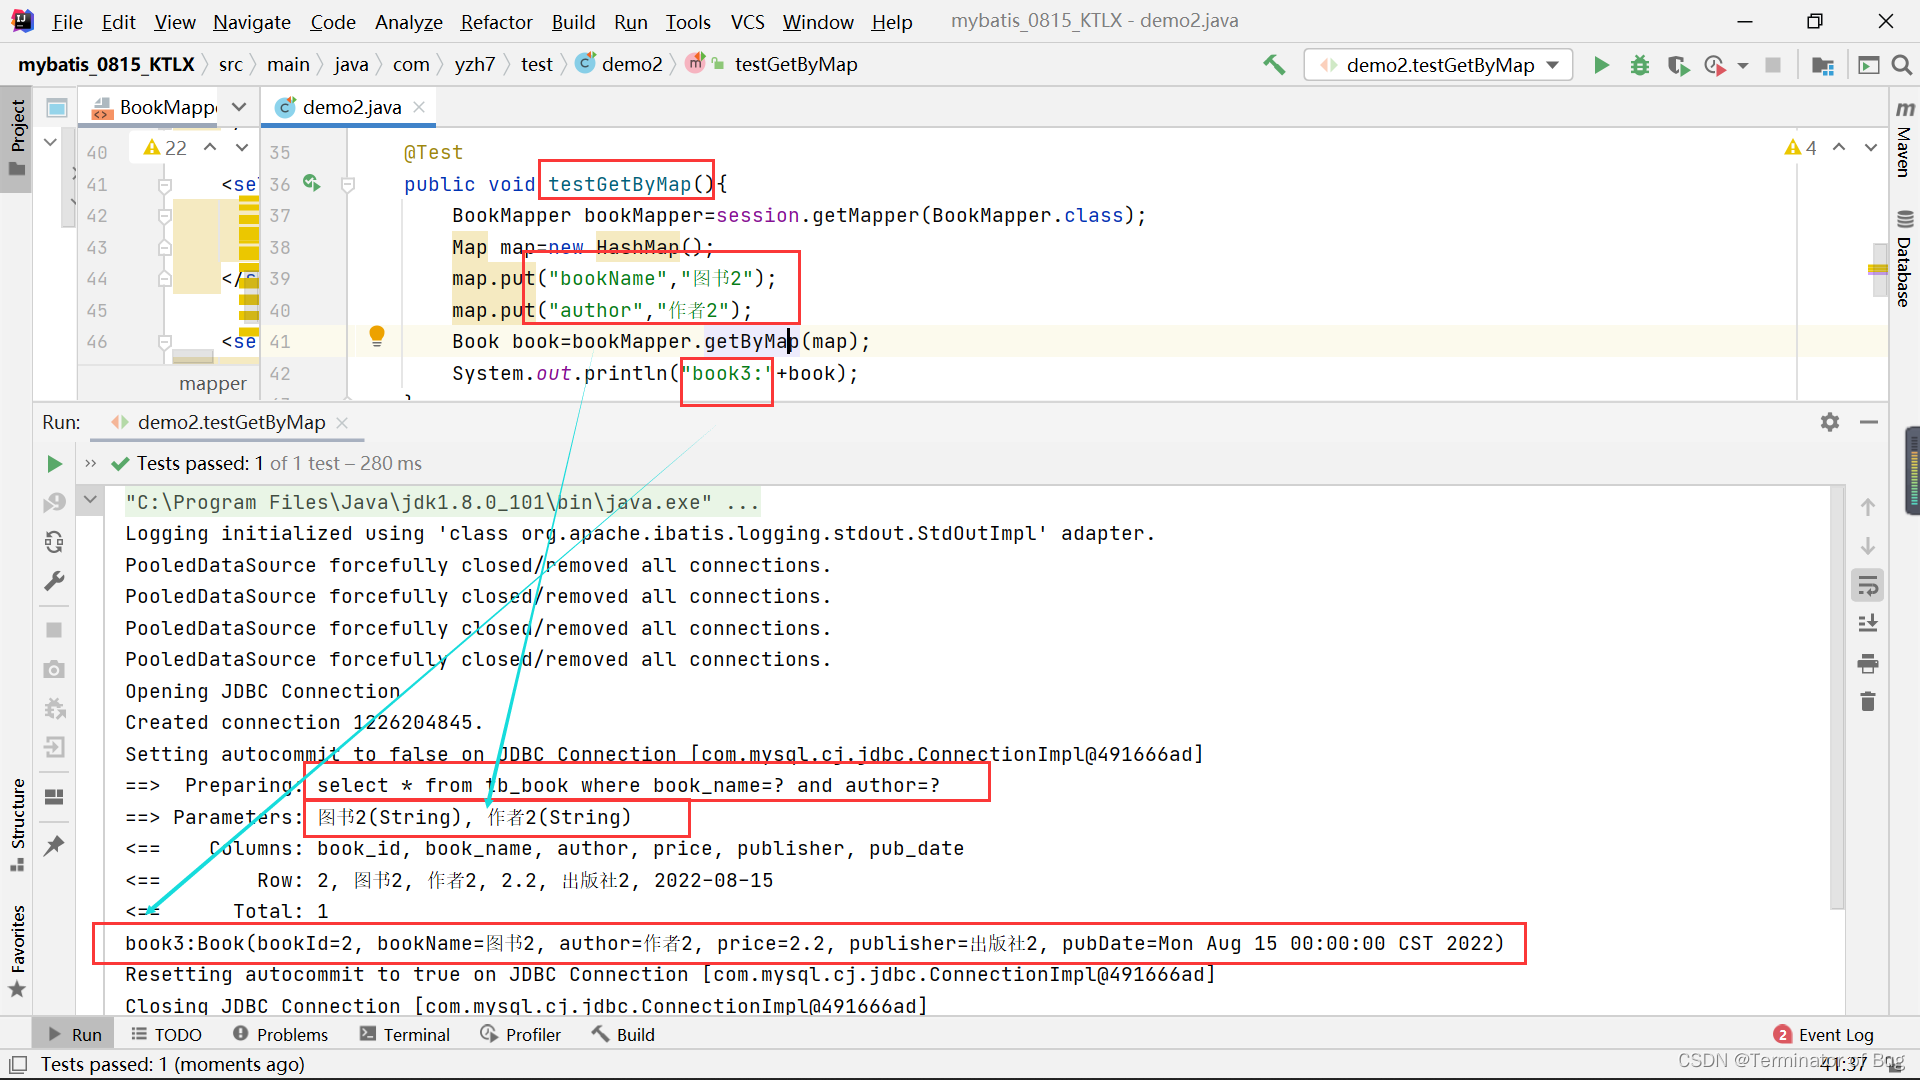1920x1080 pixels.
Task: Expand profiler run options arrow
Action: pyautogui.click(x=1743, y=65)
